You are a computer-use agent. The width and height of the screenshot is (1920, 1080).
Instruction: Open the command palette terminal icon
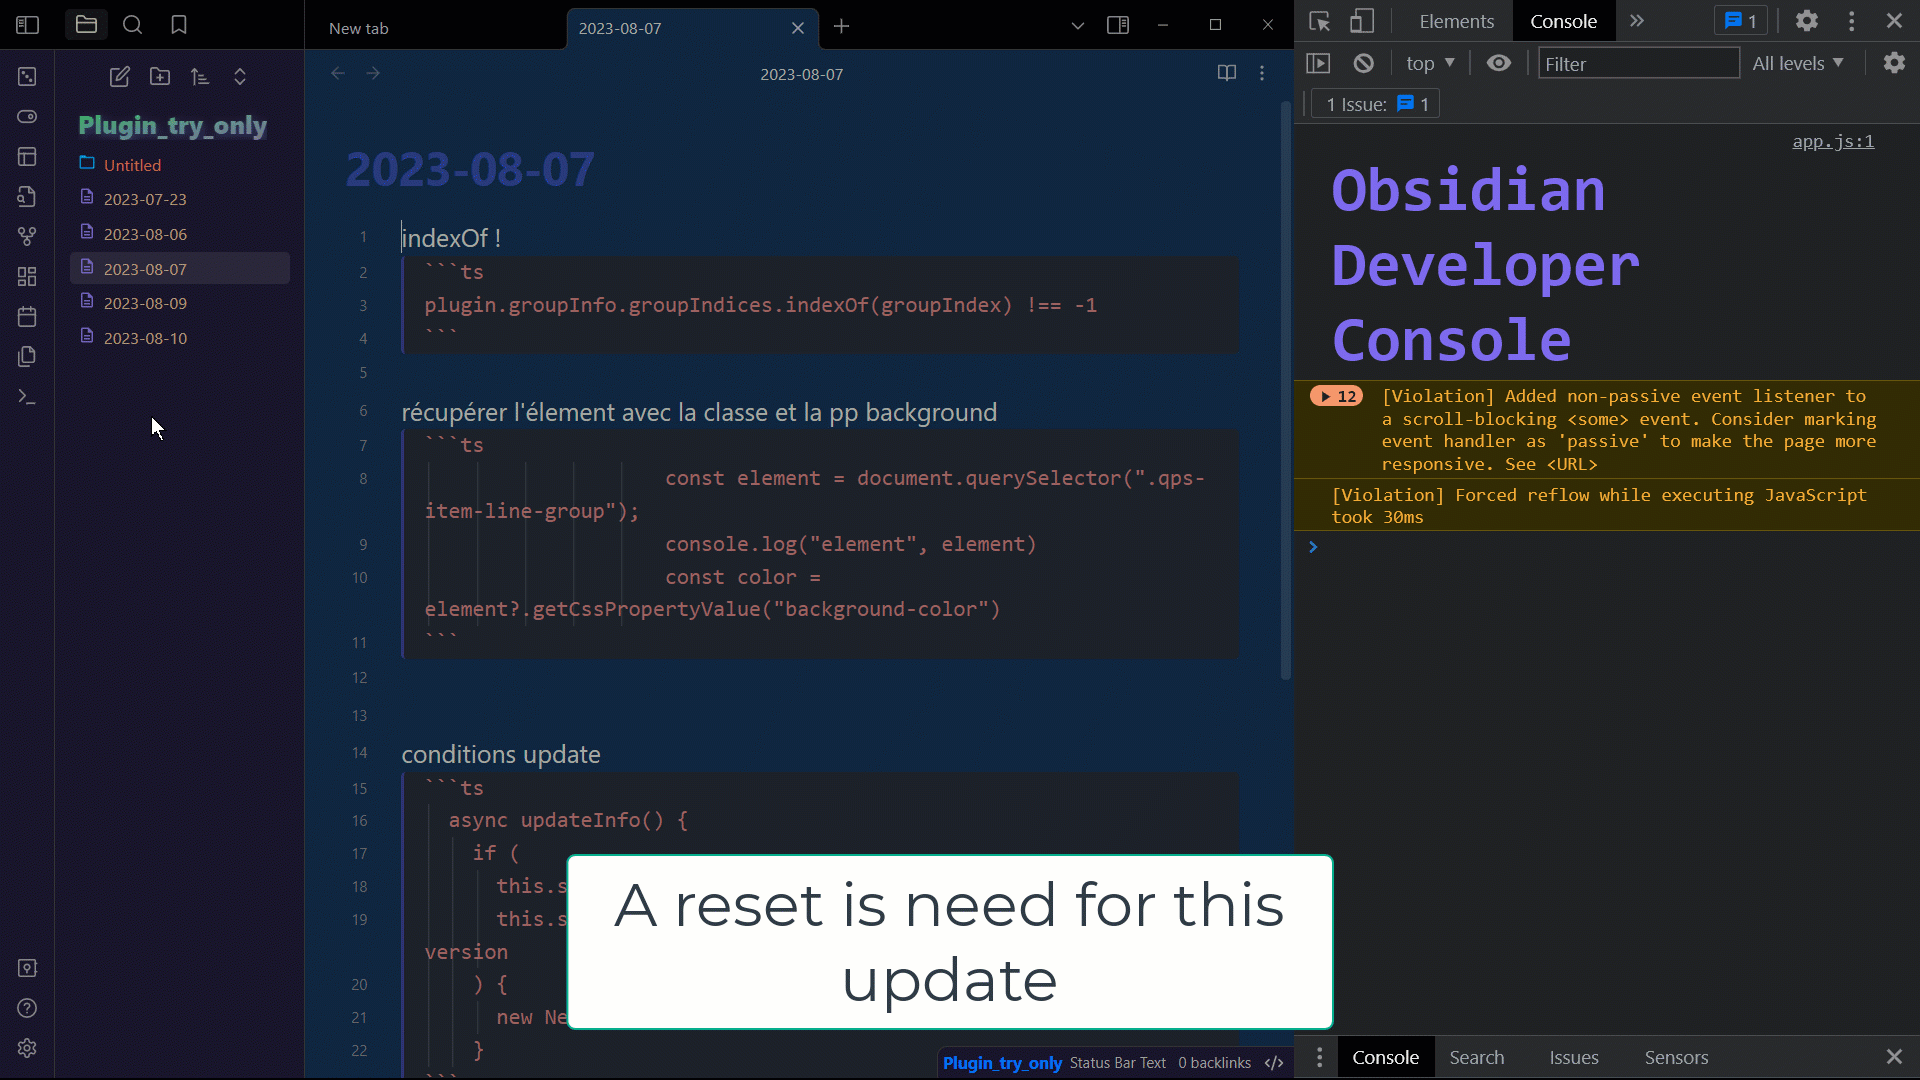[27, 397]
